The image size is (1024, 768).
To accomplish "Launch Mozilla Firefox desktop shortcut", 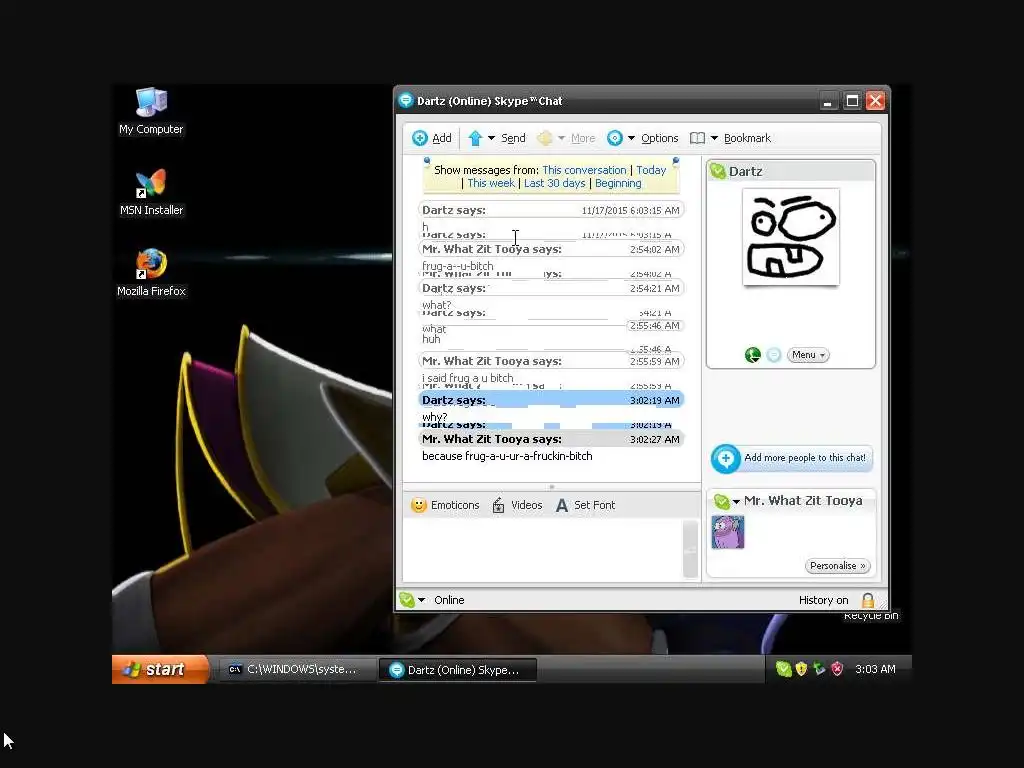I will 151,273.
